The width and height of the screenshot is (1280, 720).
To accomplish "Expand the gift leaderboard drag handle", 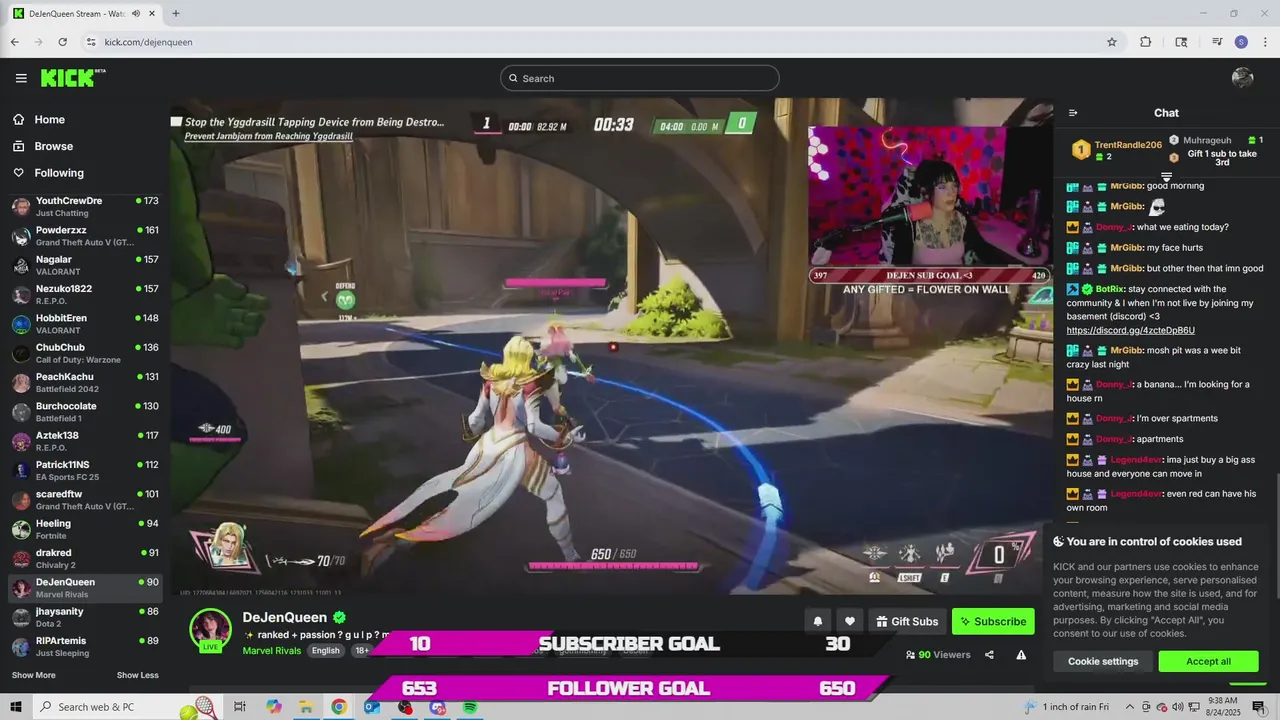I will click(x=1166, y=177).
